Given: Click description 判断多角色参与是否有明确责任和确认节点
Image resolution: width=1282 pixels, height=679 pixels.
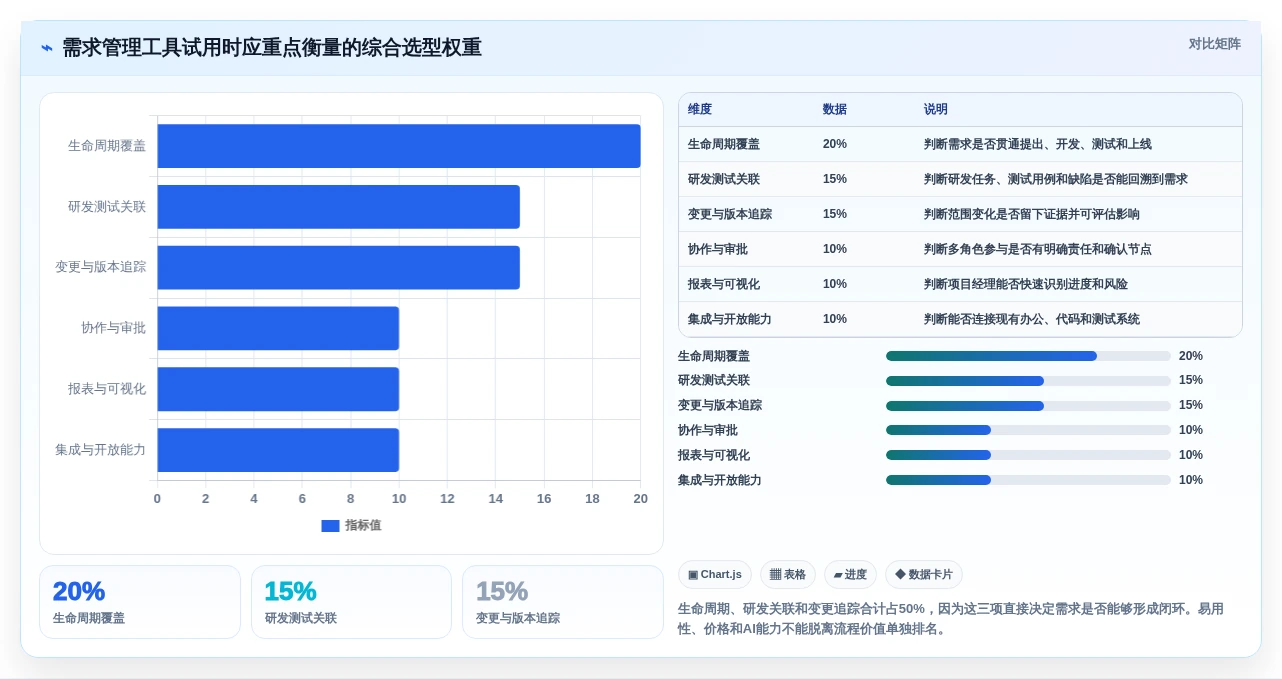Looking at the screenshot, I should click(x=1038, y=249).
